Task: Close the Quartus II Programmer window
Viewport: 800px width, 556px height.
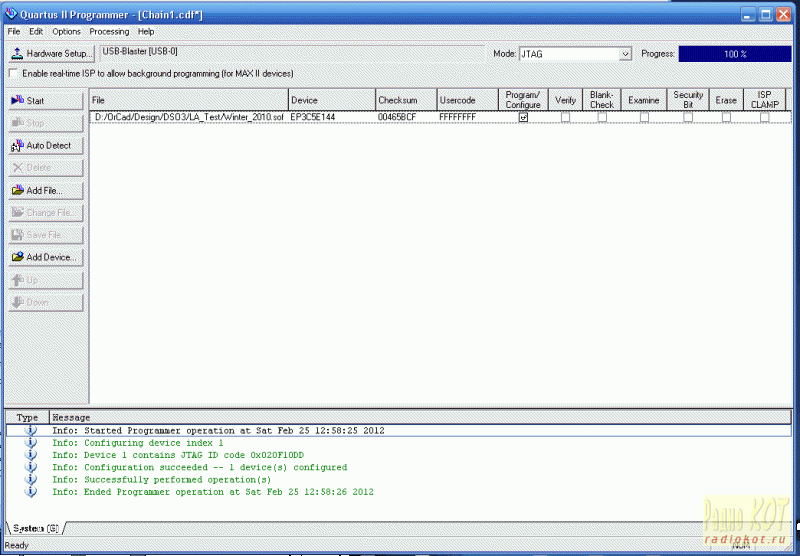Action: (x=783, y=14)
